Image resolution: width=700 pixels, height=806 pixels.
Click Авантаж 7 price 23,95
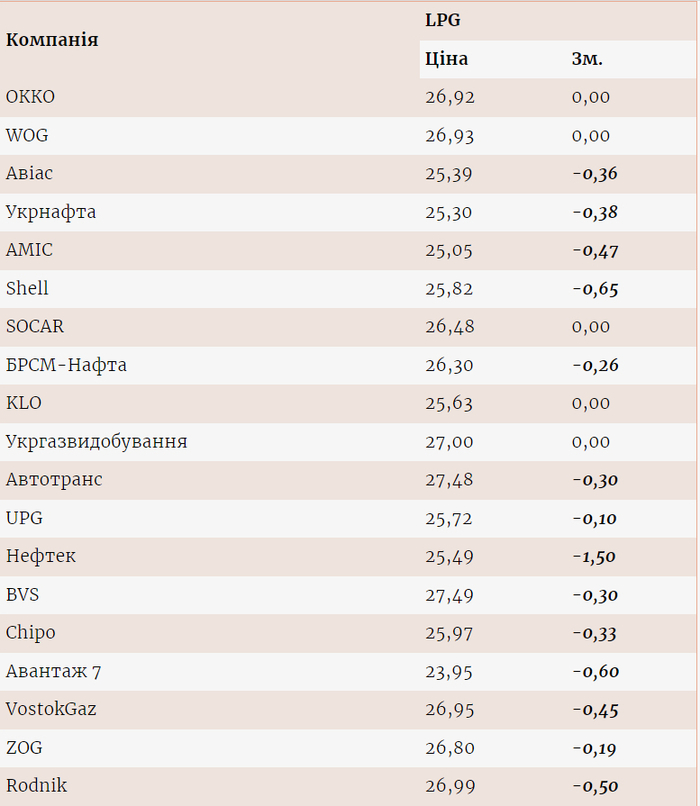coord(449,671)
